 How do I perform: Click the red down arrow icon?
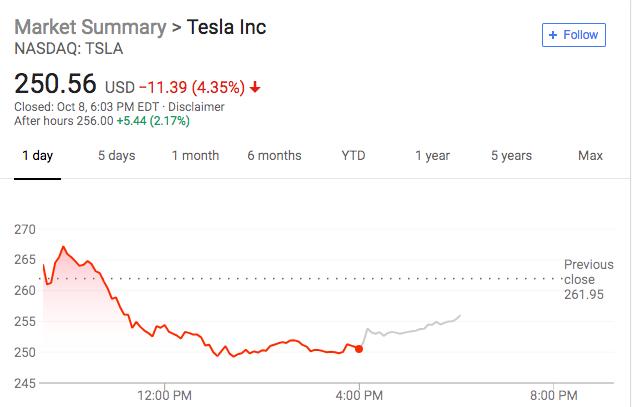point(256,86)
